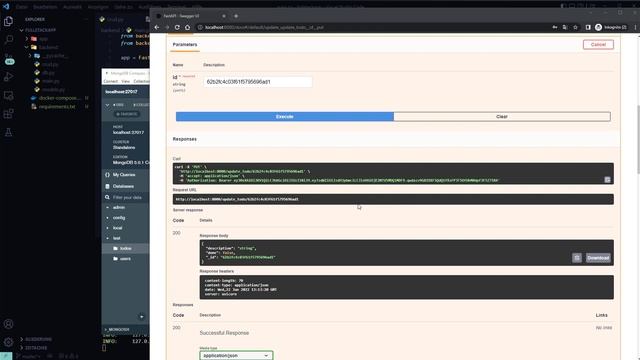Viewport: 640px width, 360px height.
Task: Open docker-compose file in Explorer
Action: click(59, 98)
